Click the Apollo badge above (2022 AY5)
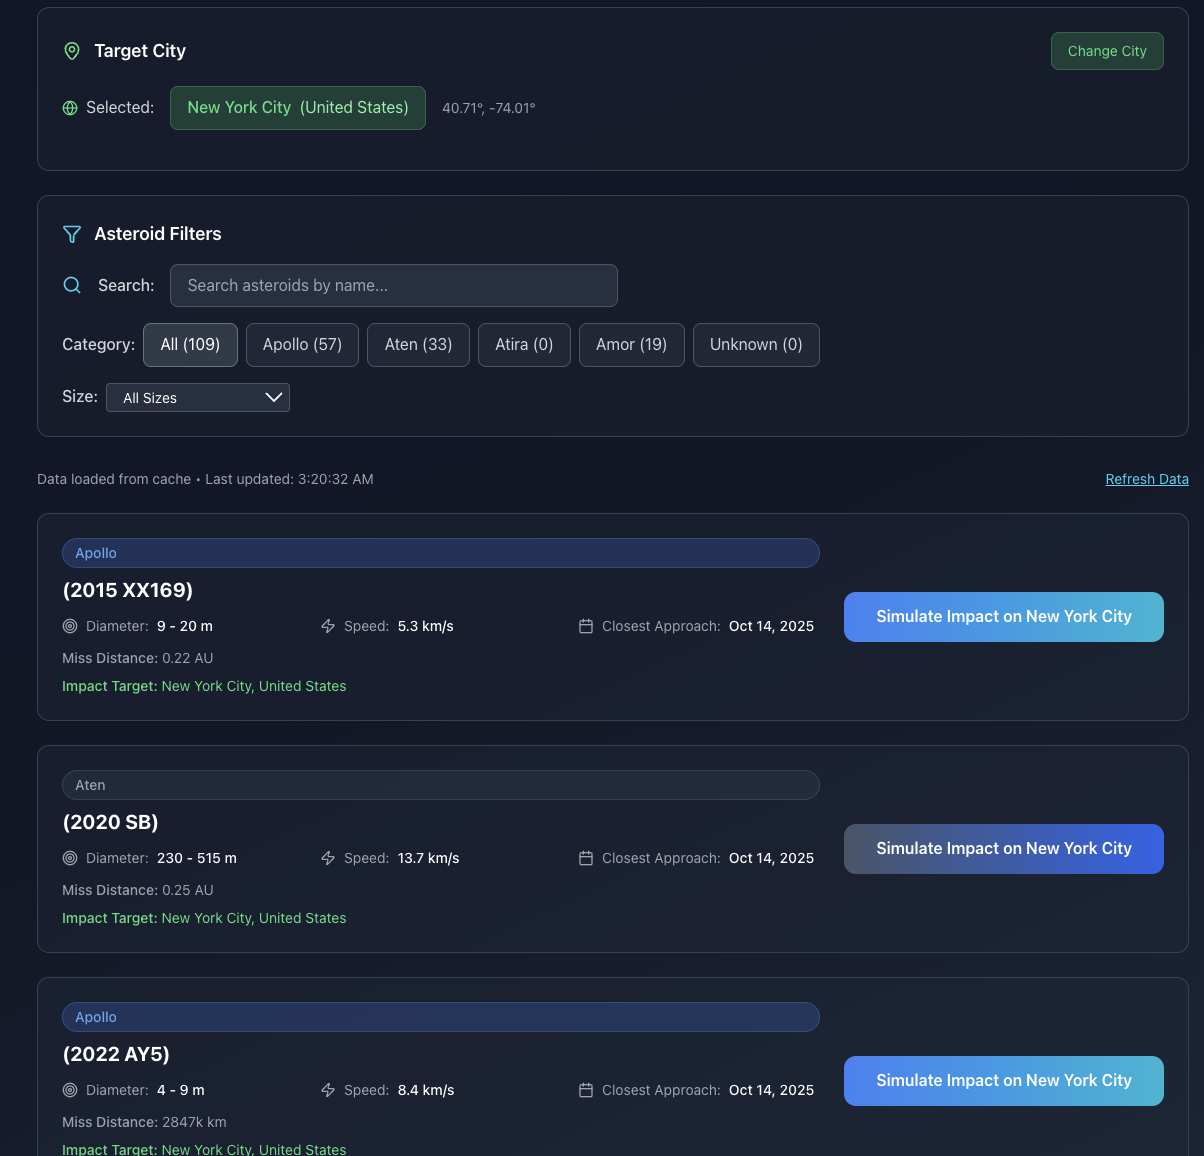The width and height of the screenshot is (1204, 1156). (441, 1017)
